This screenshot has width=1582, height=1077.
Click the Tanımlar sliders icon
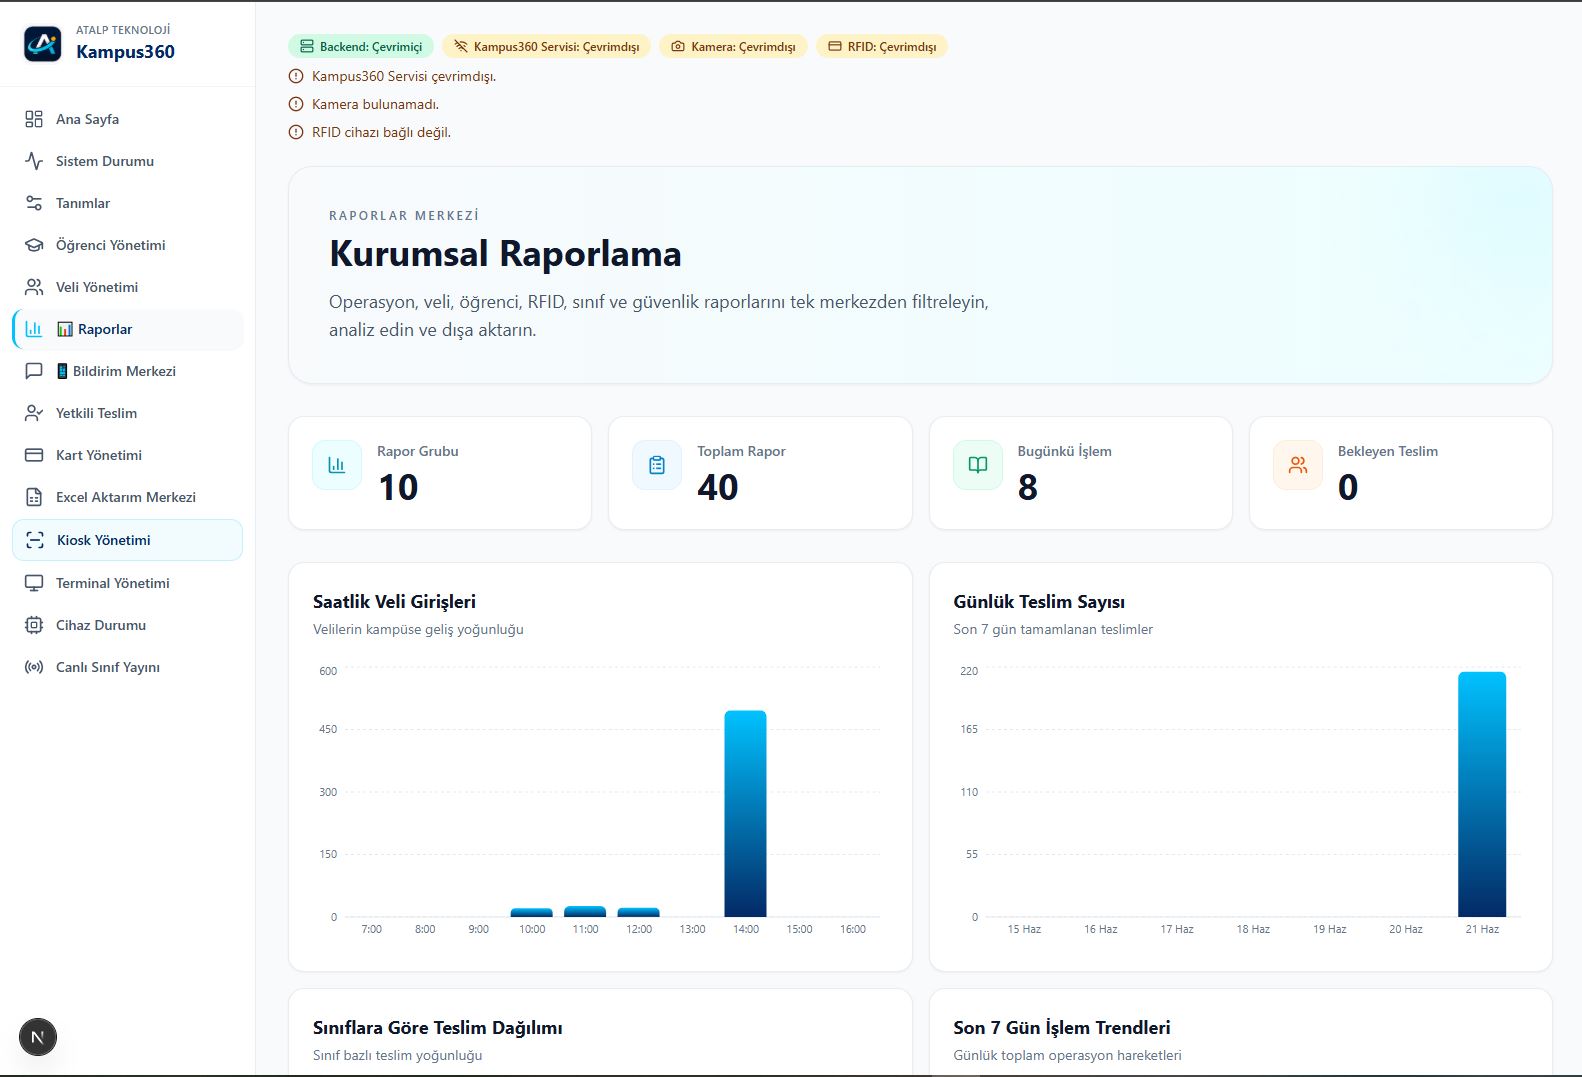pos(34,203)
